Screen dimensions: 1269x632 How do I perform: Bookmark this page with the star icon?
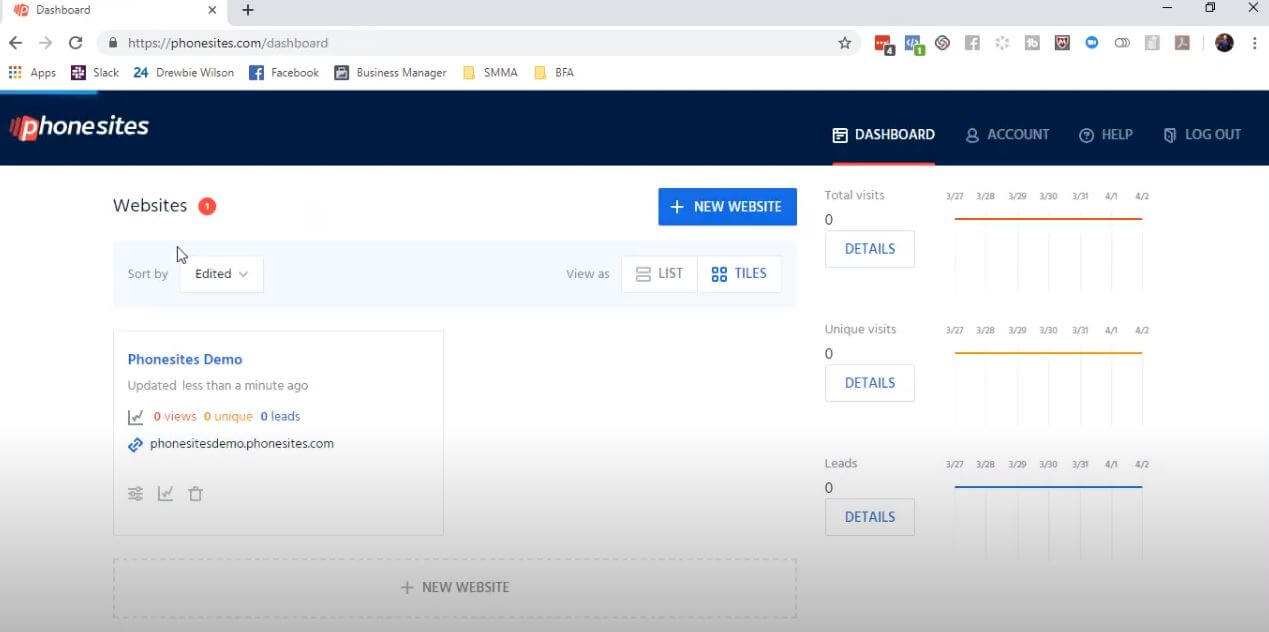(844, 43)
